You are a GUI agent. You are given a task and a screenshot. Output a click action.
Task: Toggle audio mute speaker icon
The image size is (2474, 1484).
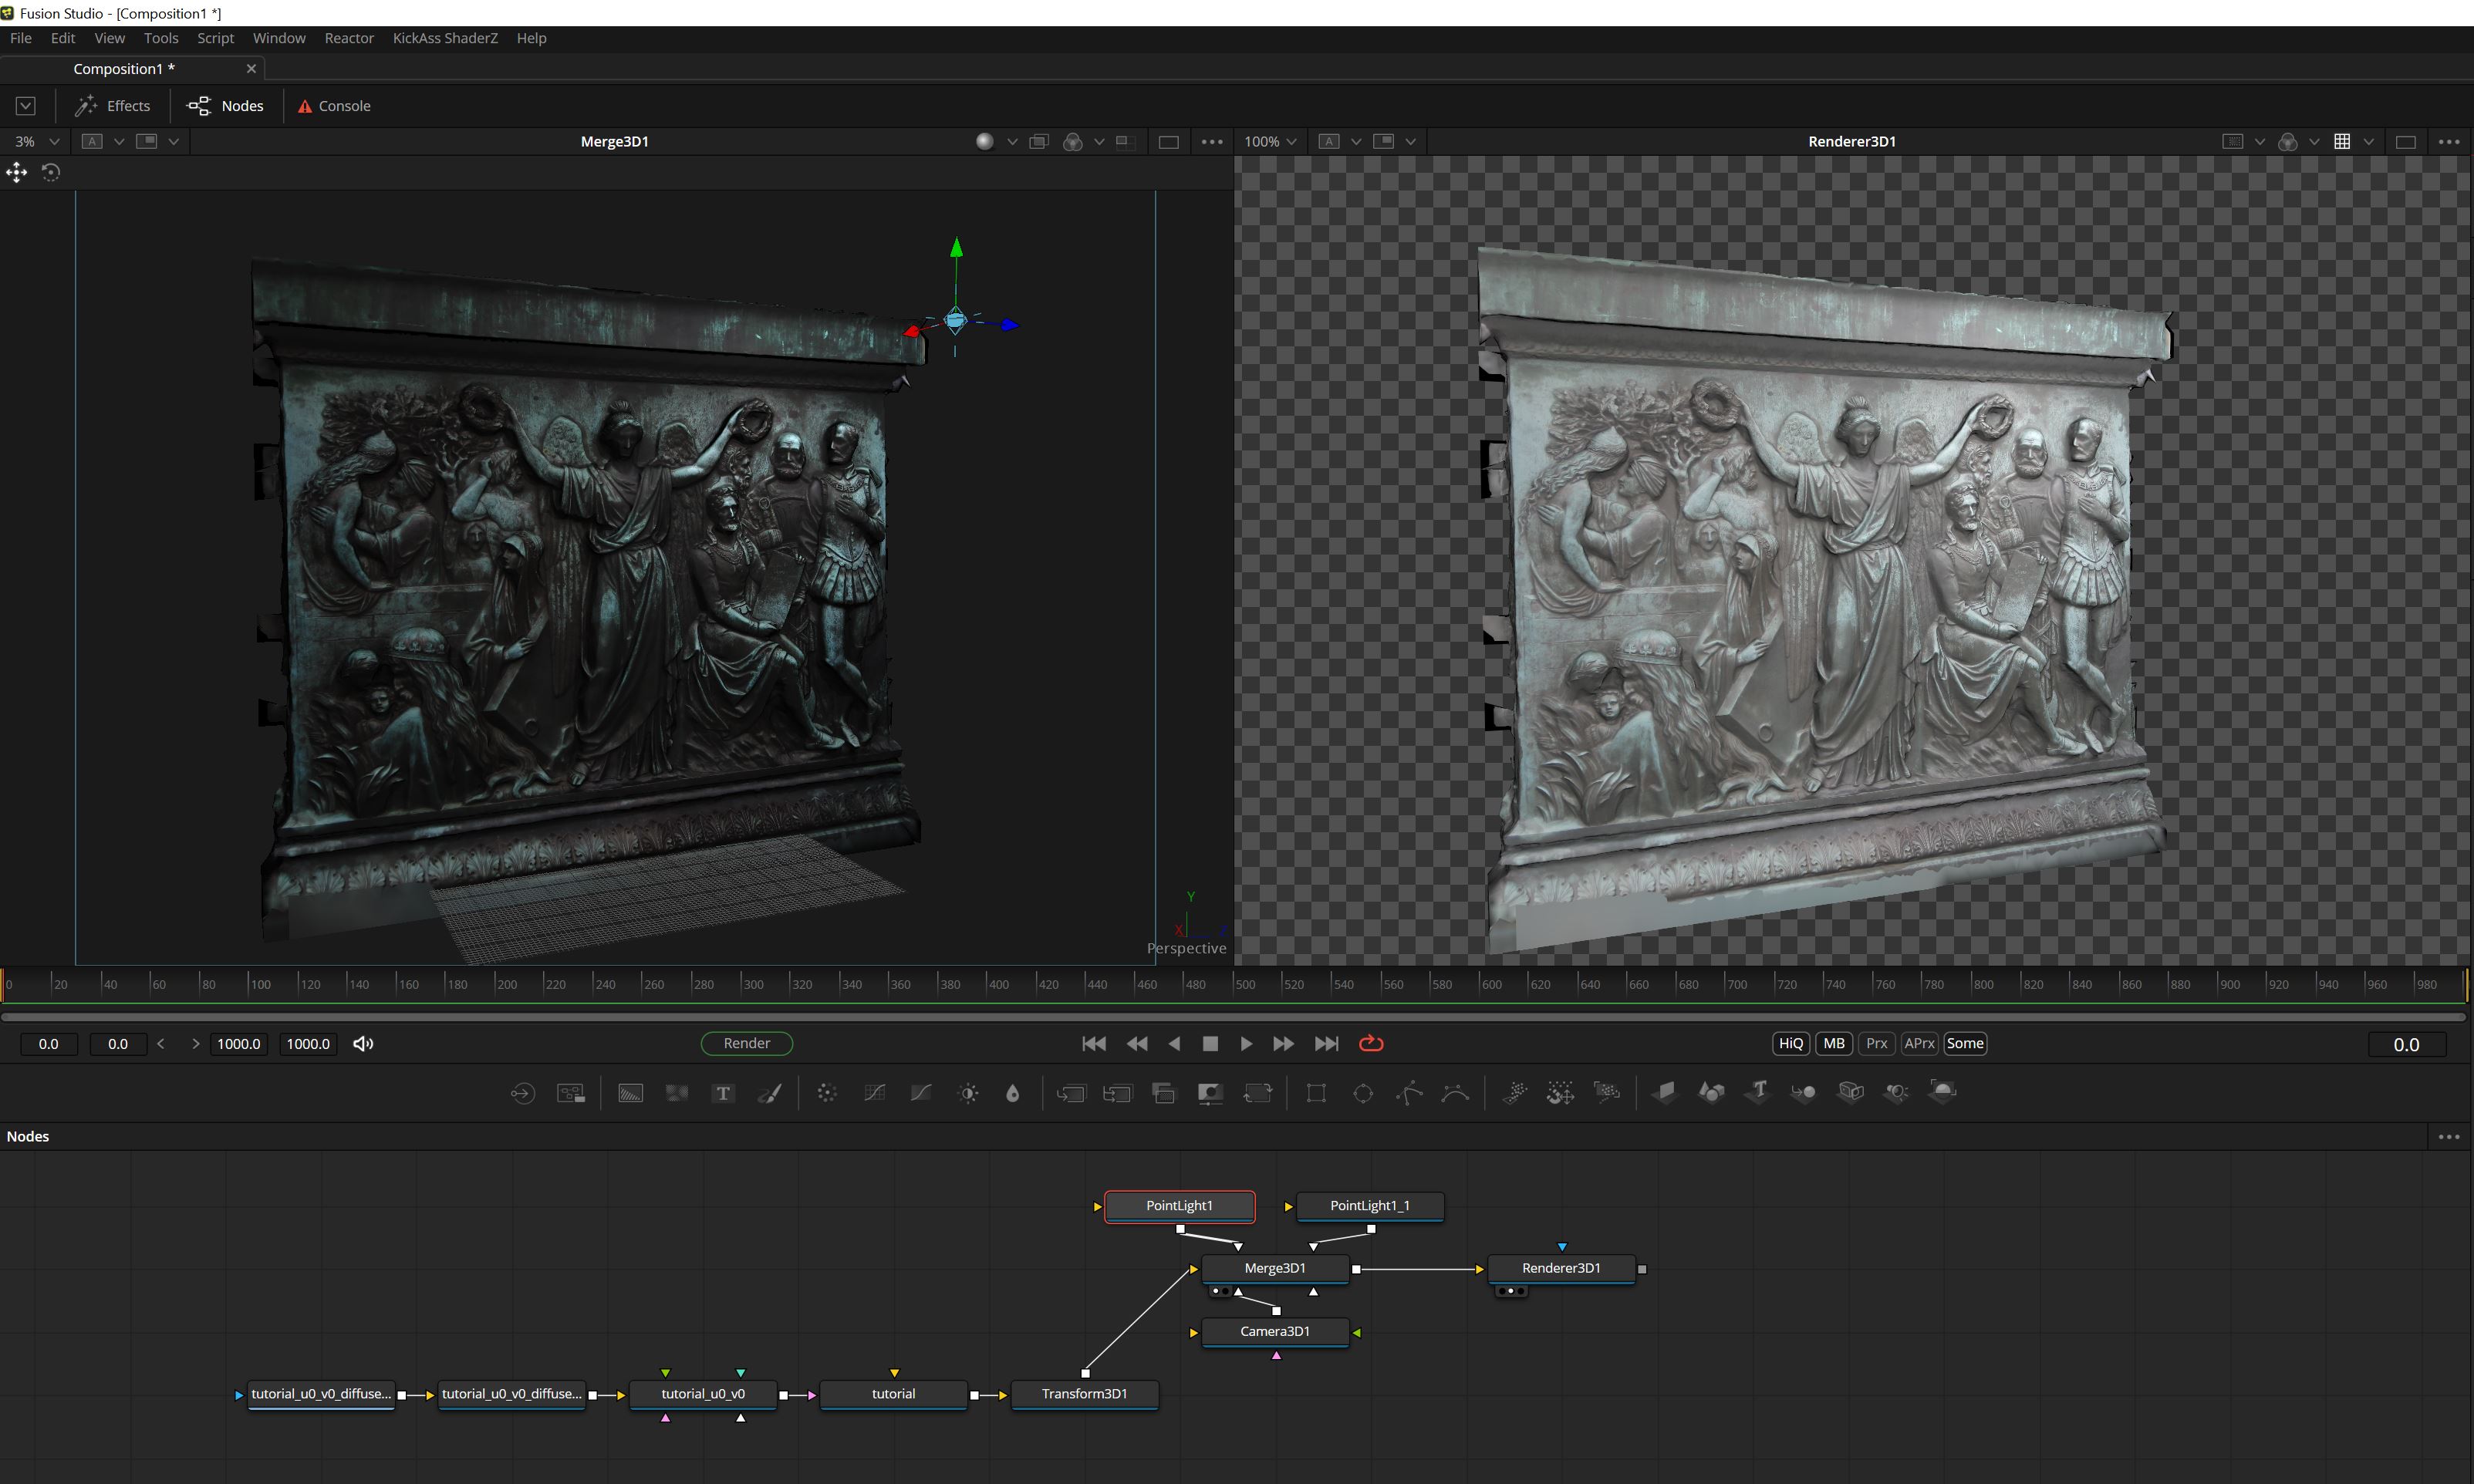(x=363, y=1043)
